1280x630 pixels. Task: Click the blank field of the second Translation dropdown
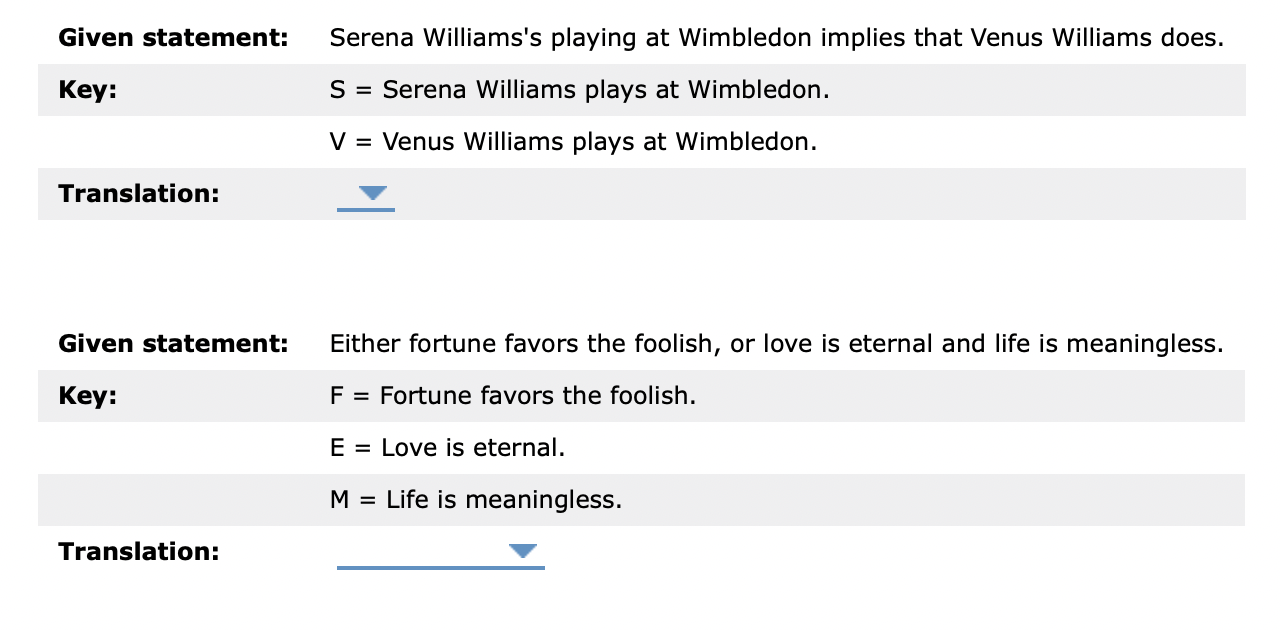[420, 551]
